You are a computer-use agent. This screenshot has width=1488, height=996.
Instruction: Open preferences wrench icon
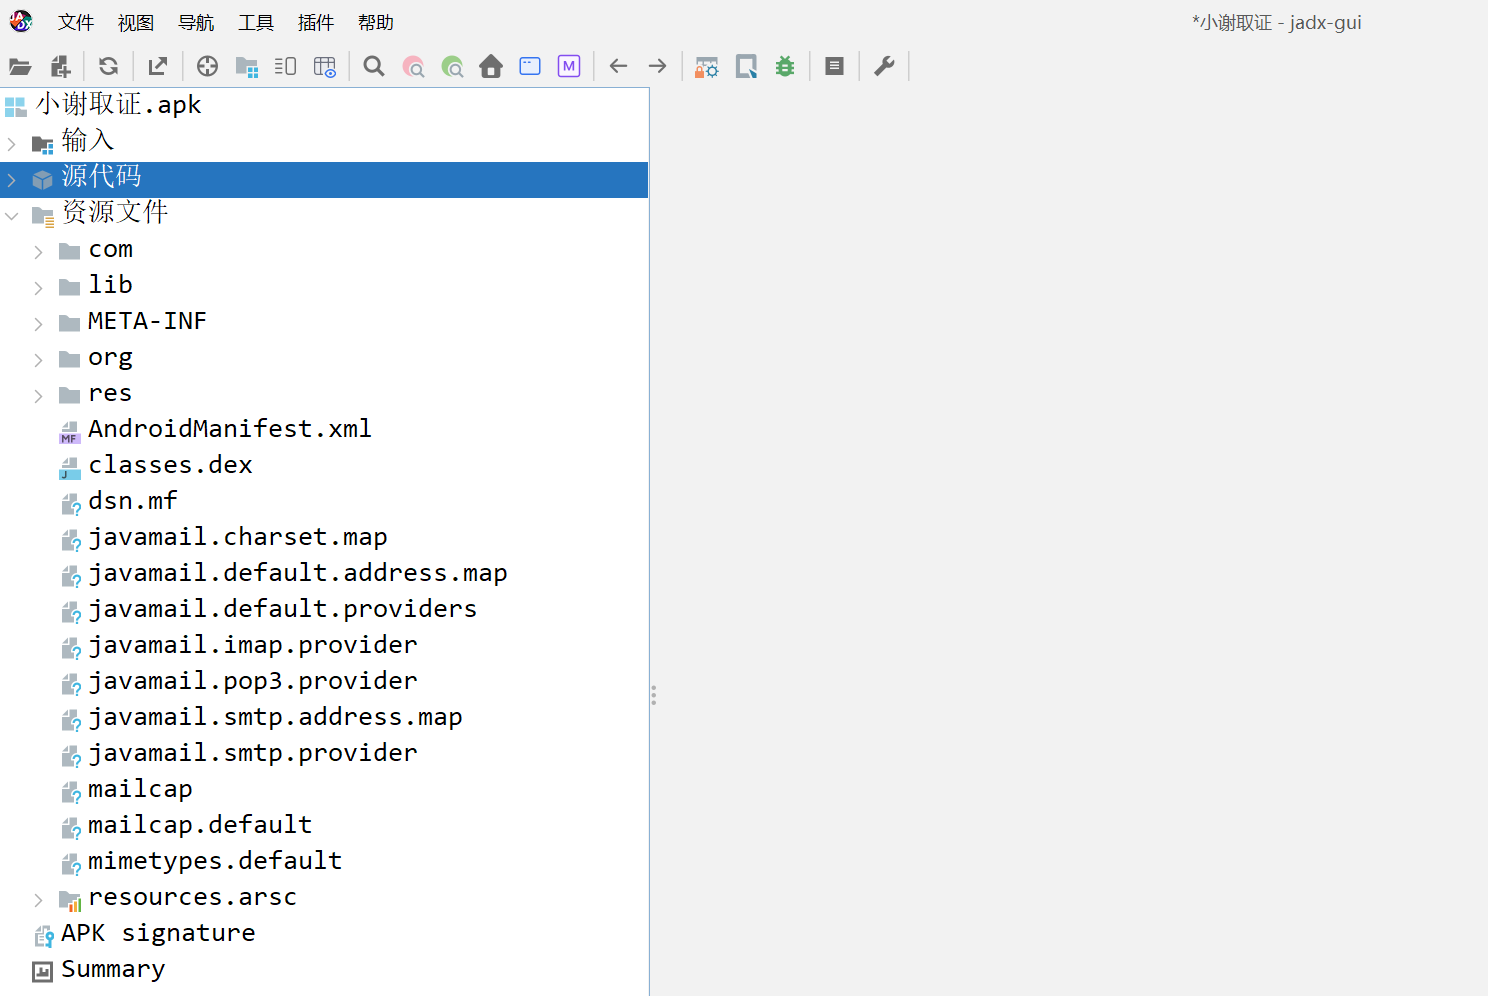(x=884, y=67)
